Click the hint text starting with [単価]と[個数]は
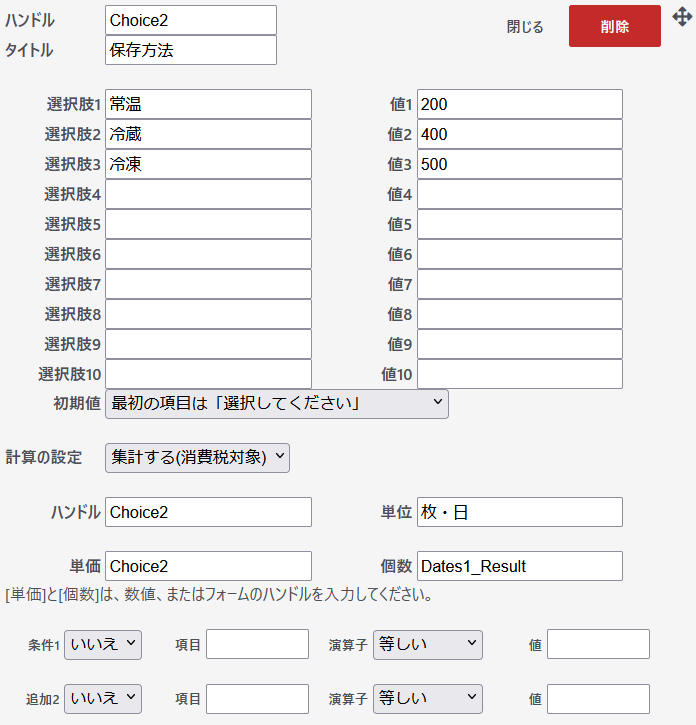The width and height of the screenshot is (696, 725). click(219, 595)
